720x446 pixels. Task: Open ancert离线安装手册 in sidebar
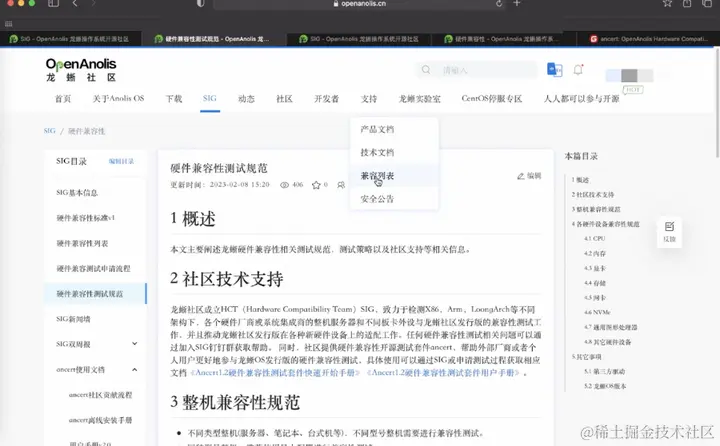[100, 420]
